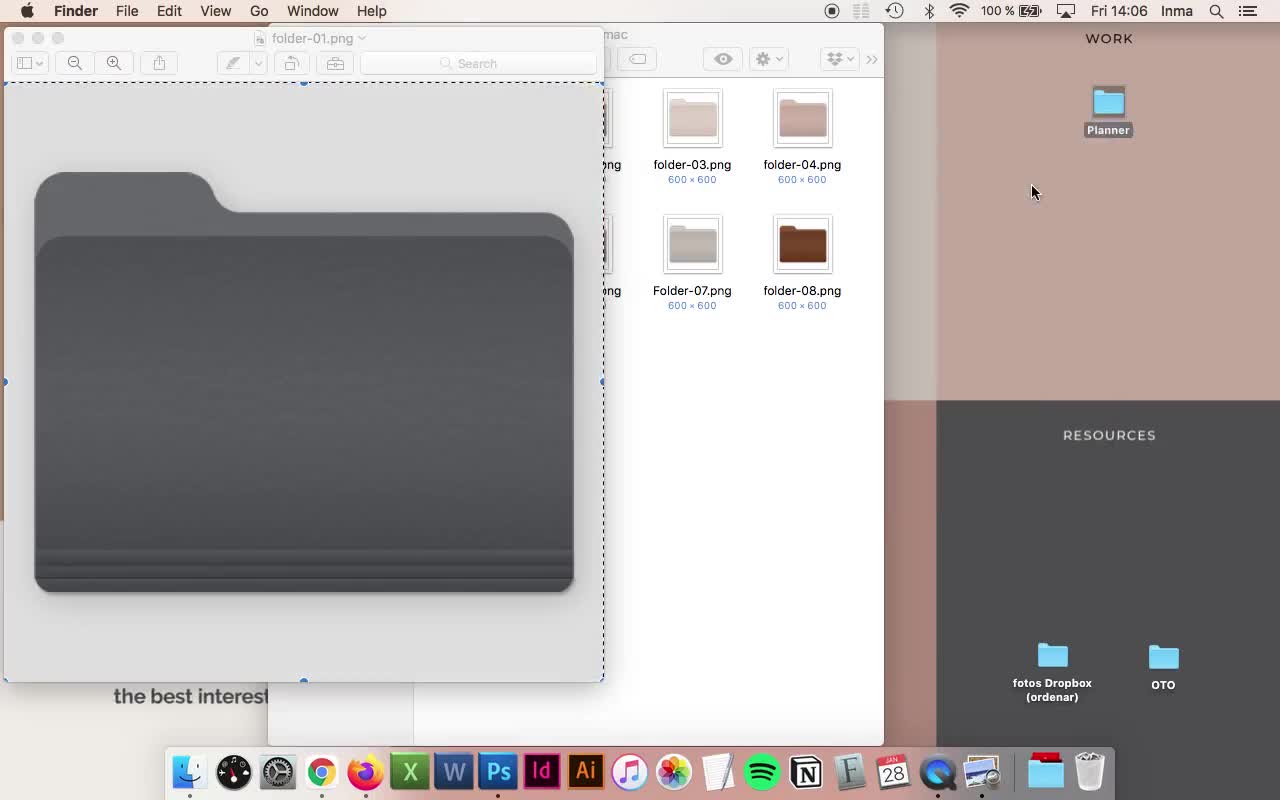Open Microsoft Word from the Dock
Image resolution: width=1280 pixels, height=800 pixels.
pyautogui.click(x=454, y=772)
